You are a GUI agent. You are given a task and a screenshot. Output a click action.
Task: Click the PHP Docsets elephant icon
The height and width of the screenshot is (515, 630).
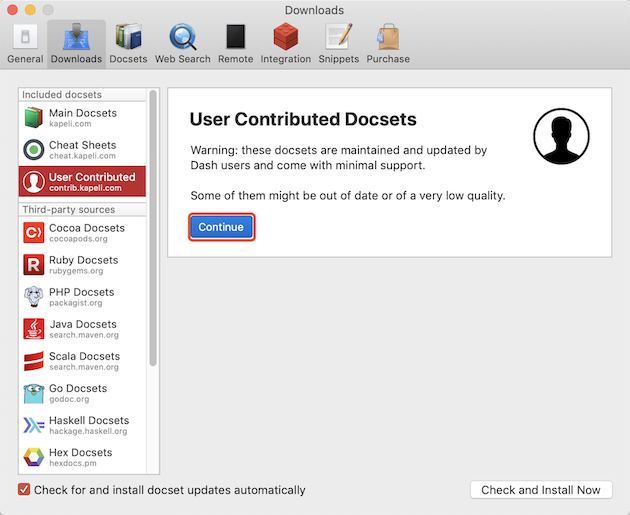coord(34,297)
